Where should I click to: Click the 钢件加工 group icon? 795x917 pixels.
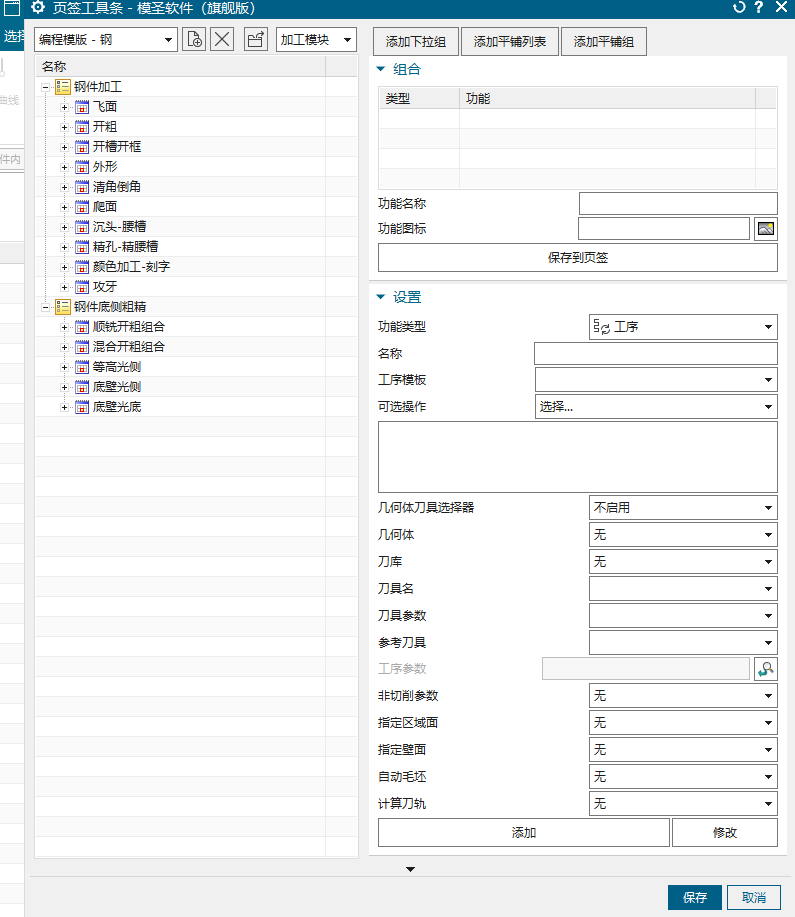click(63, 87)
